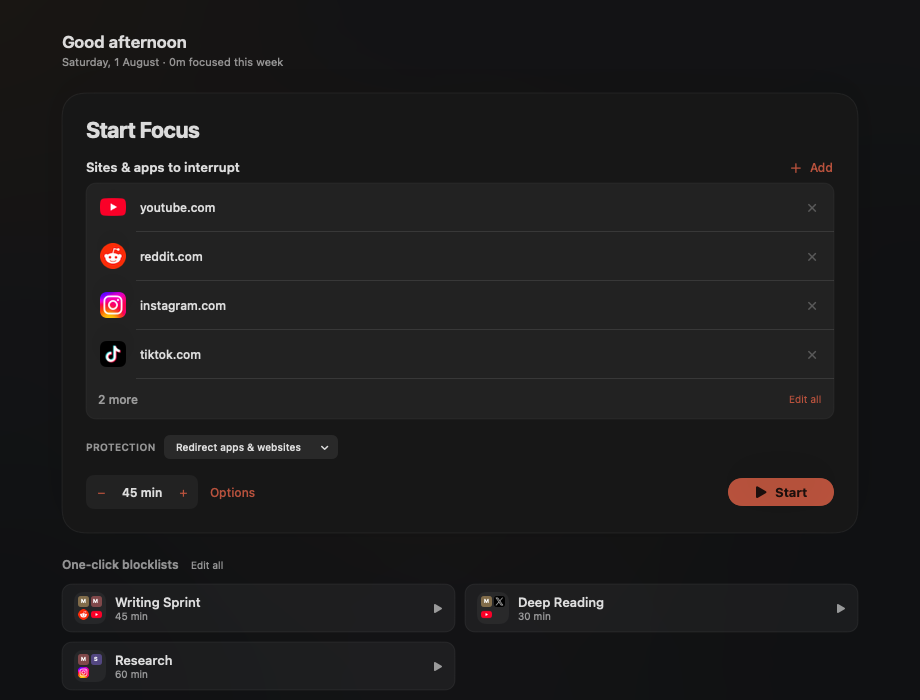920x700 pixels.
Task: Remove youtube.com from the interrupt list
Action: point(811,208)
